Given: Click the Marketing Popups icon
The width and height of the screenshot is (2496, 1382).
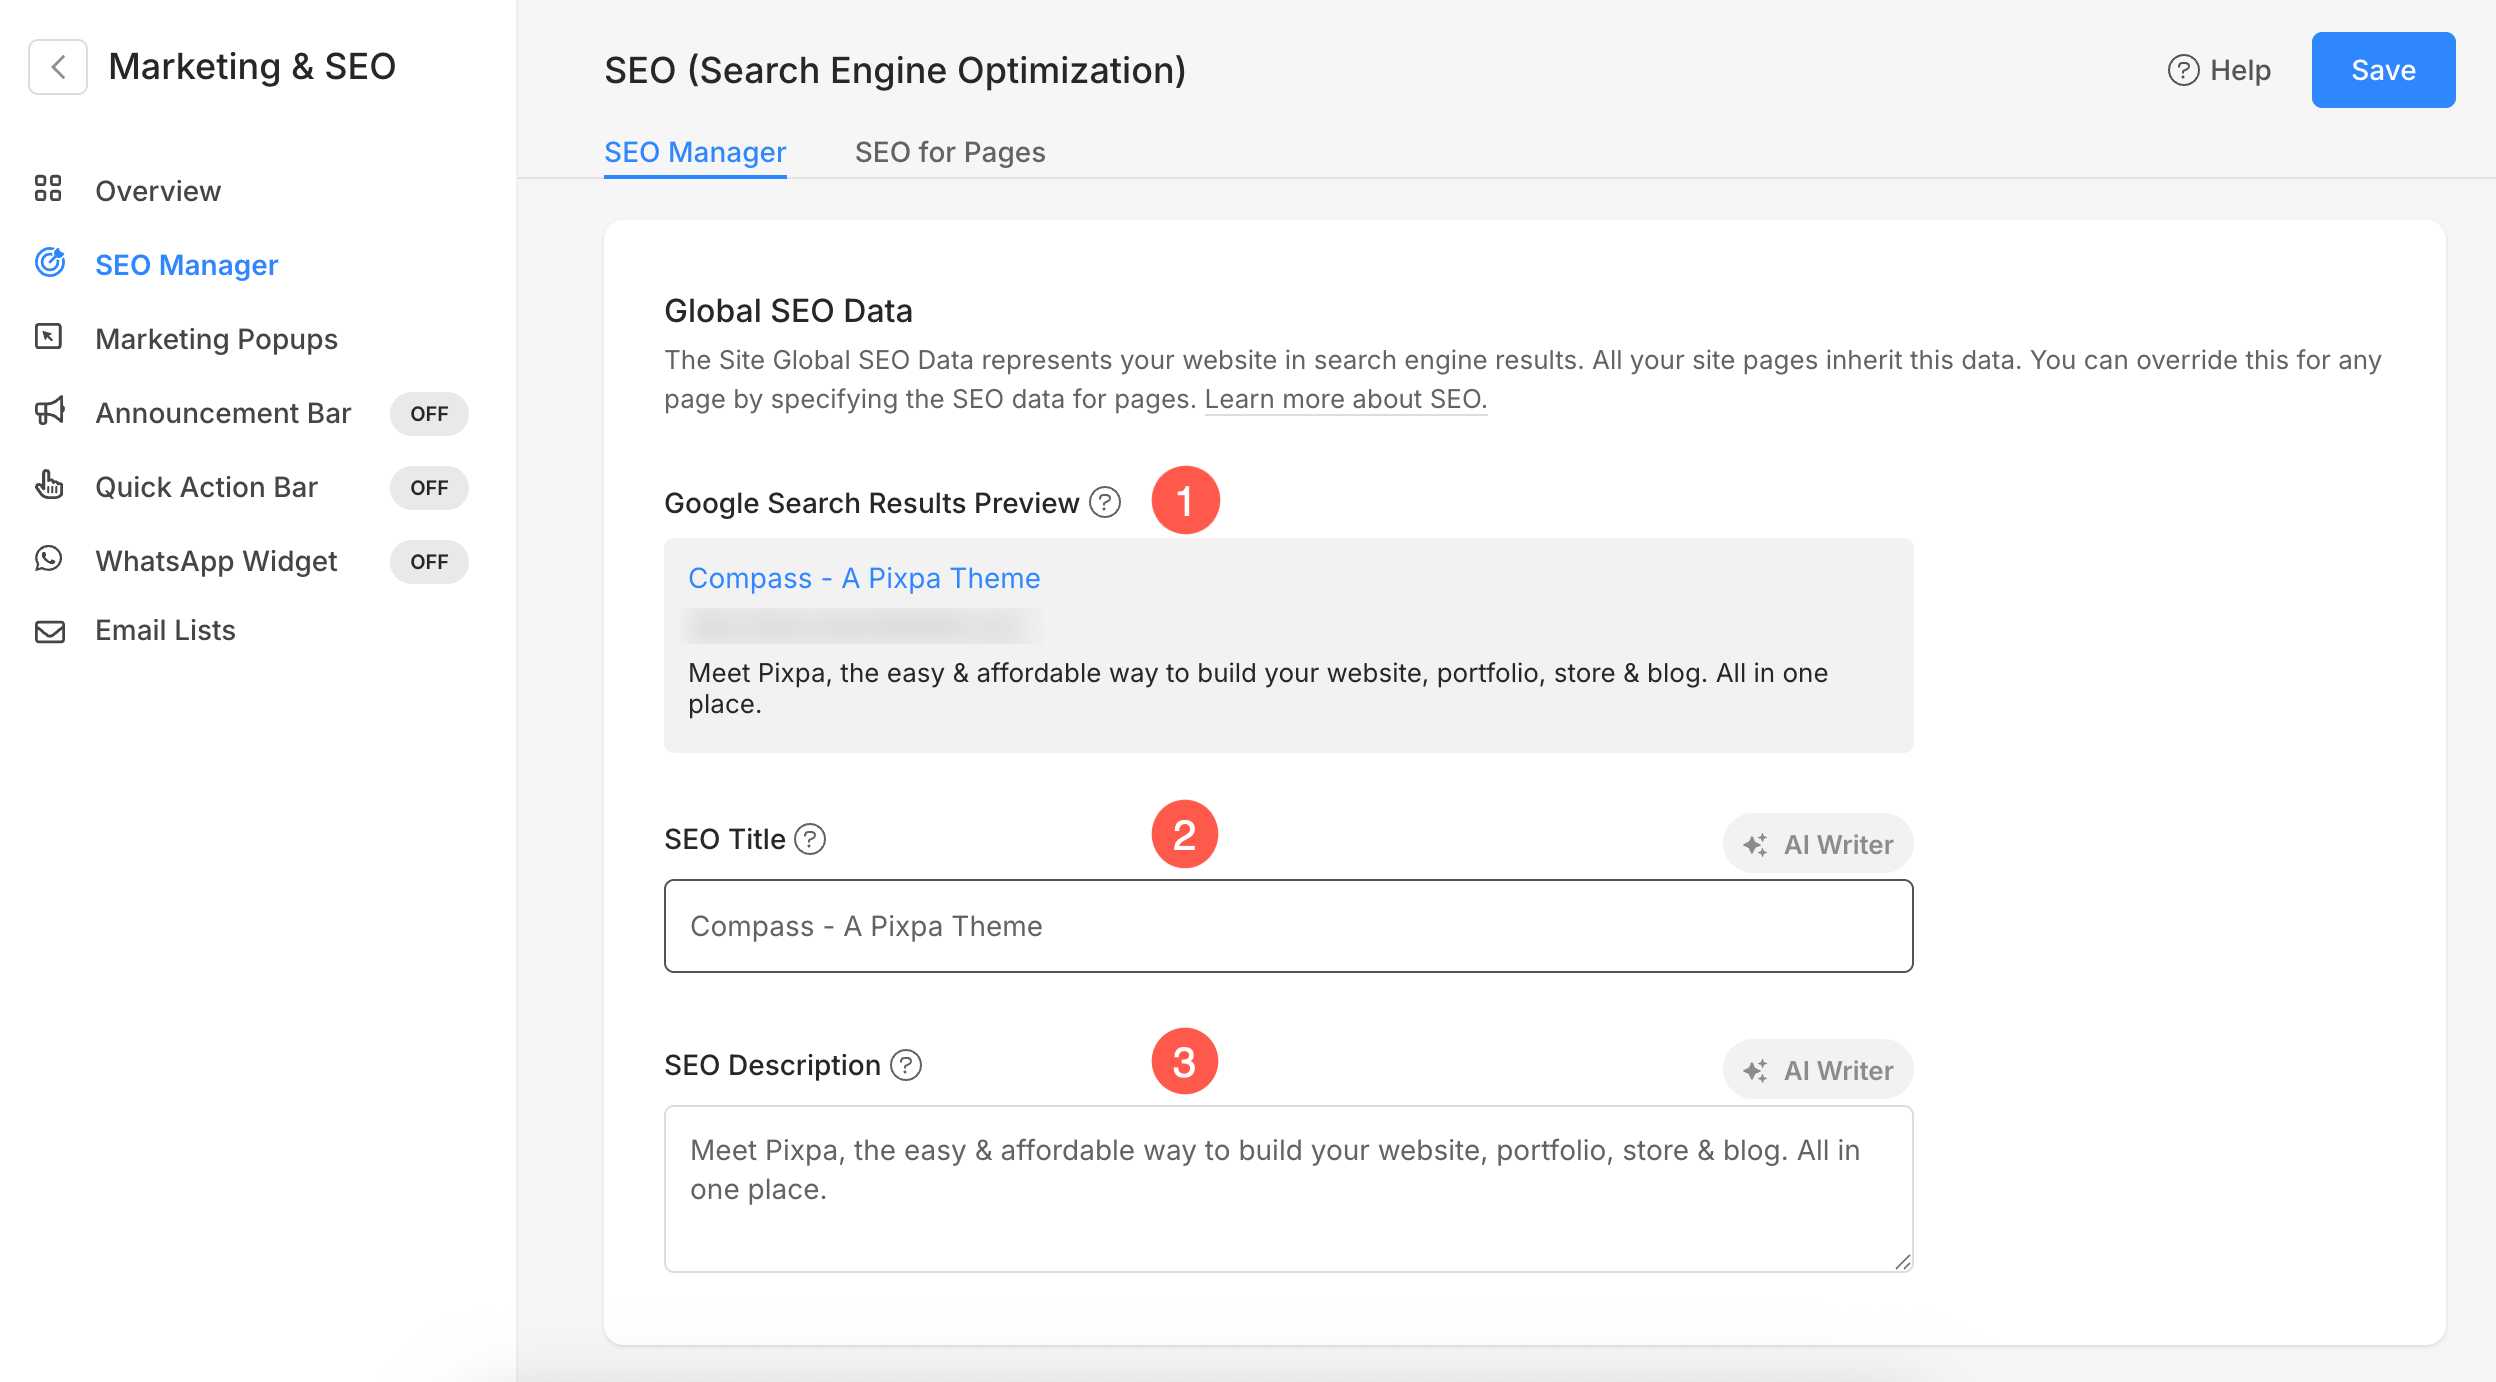Looking at the screenshot, I should [48, 337].
